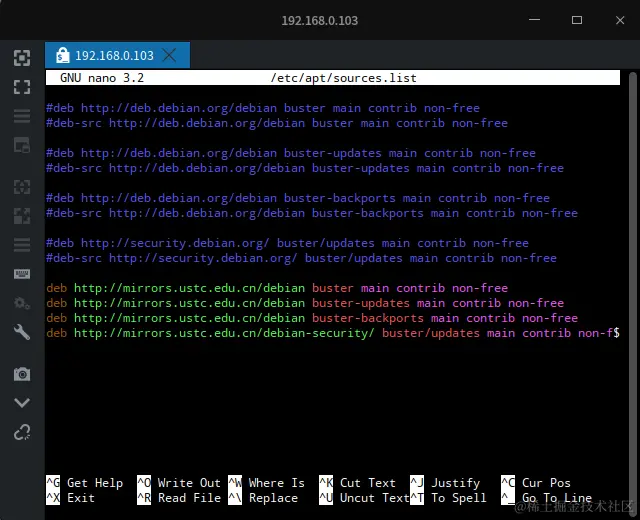This screenshot has height=520, width=640.
Task: Click the ustc 'debian-security/ buster/updates' line
Action: 333,333
